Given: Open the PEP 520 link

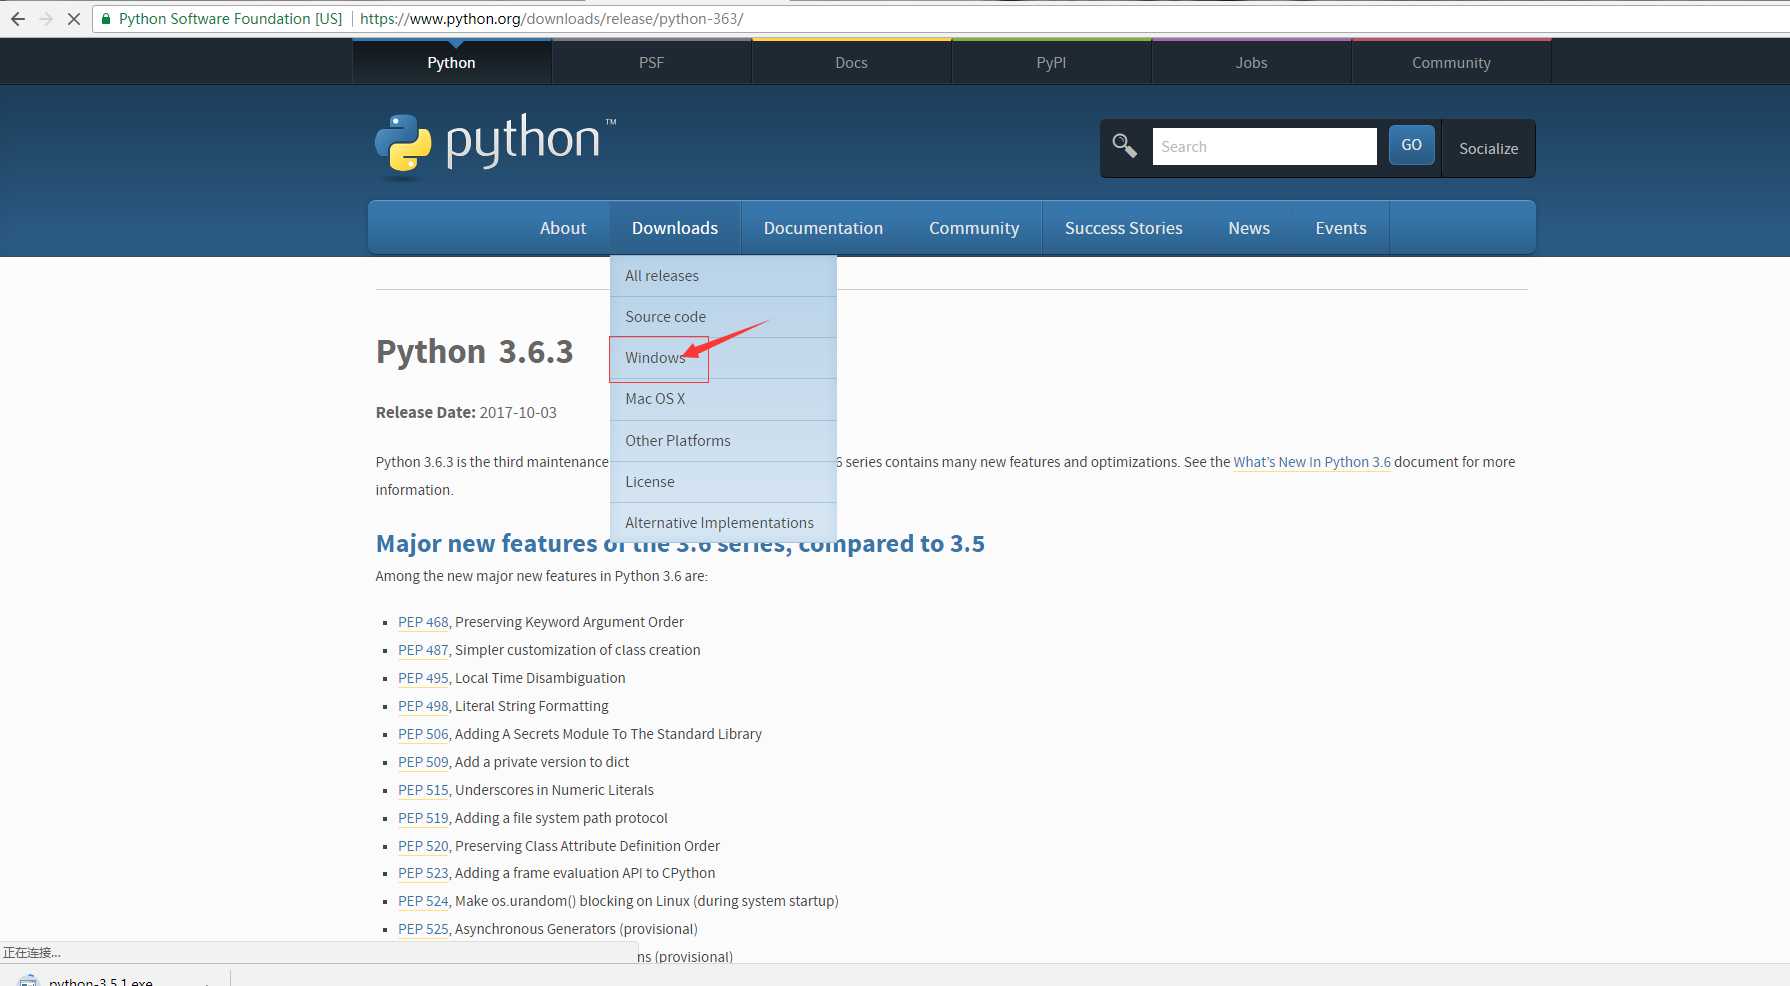Looking at the screenshot, I should click(x=423, y=846).
